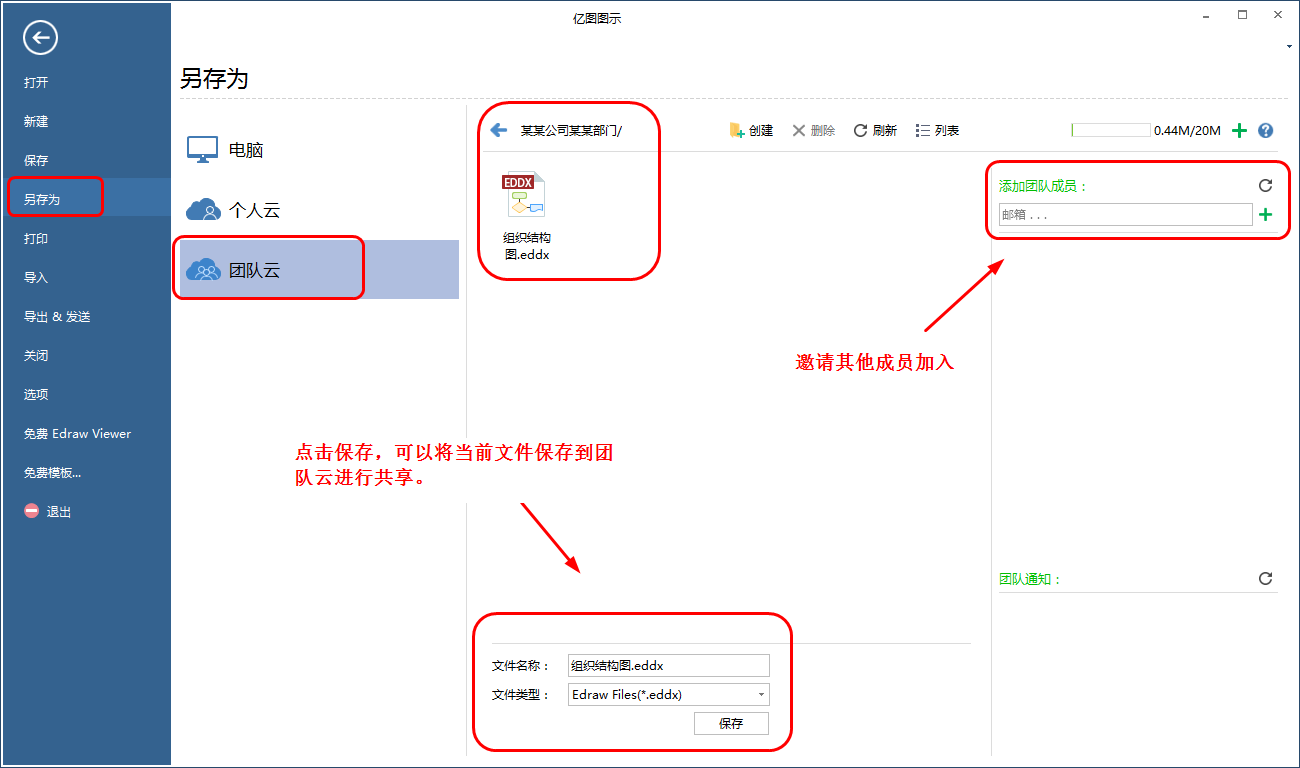Click the 邮箱 email input field

pyautogui.click(x=1125, y=214)
